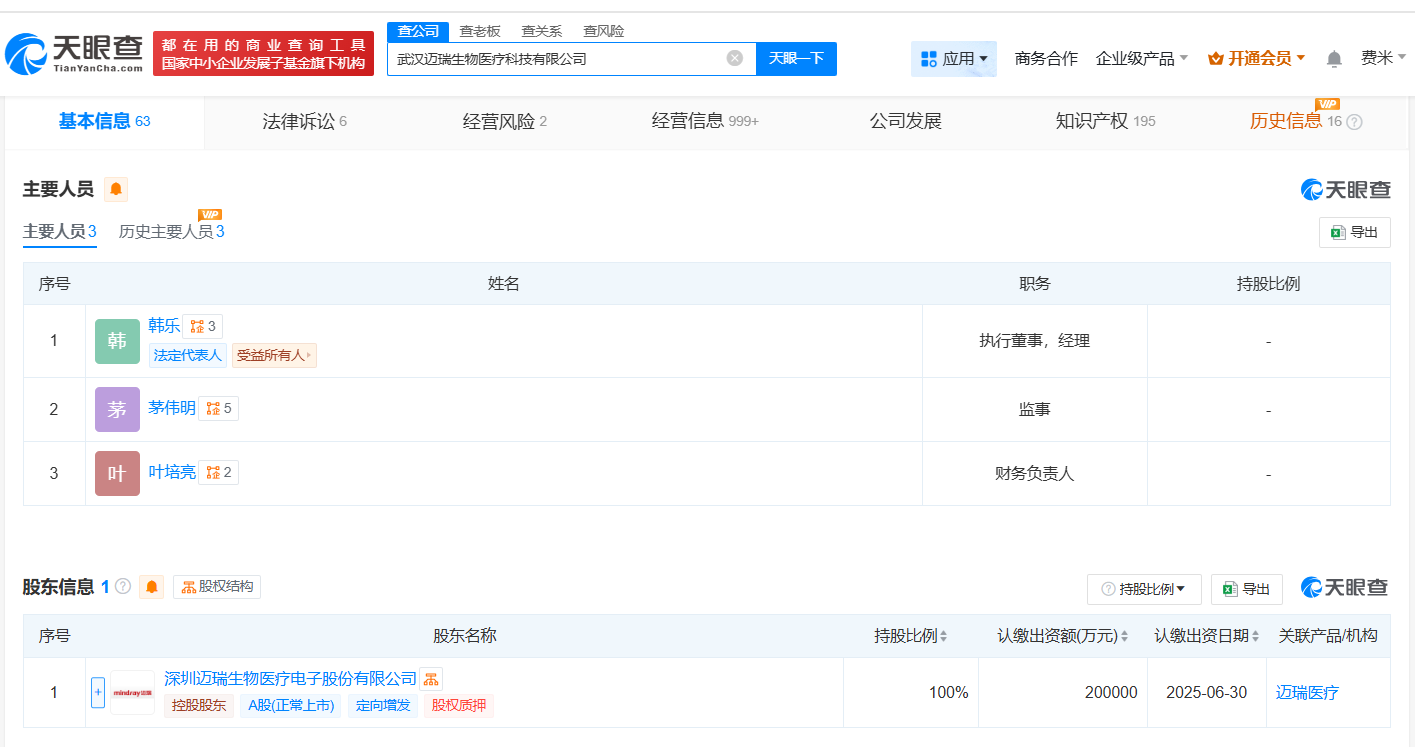Screen dimensions: 1415x747
Task: Switch to the 经营信息 tab
Action: pyautogui.click(x=705, y=122)
